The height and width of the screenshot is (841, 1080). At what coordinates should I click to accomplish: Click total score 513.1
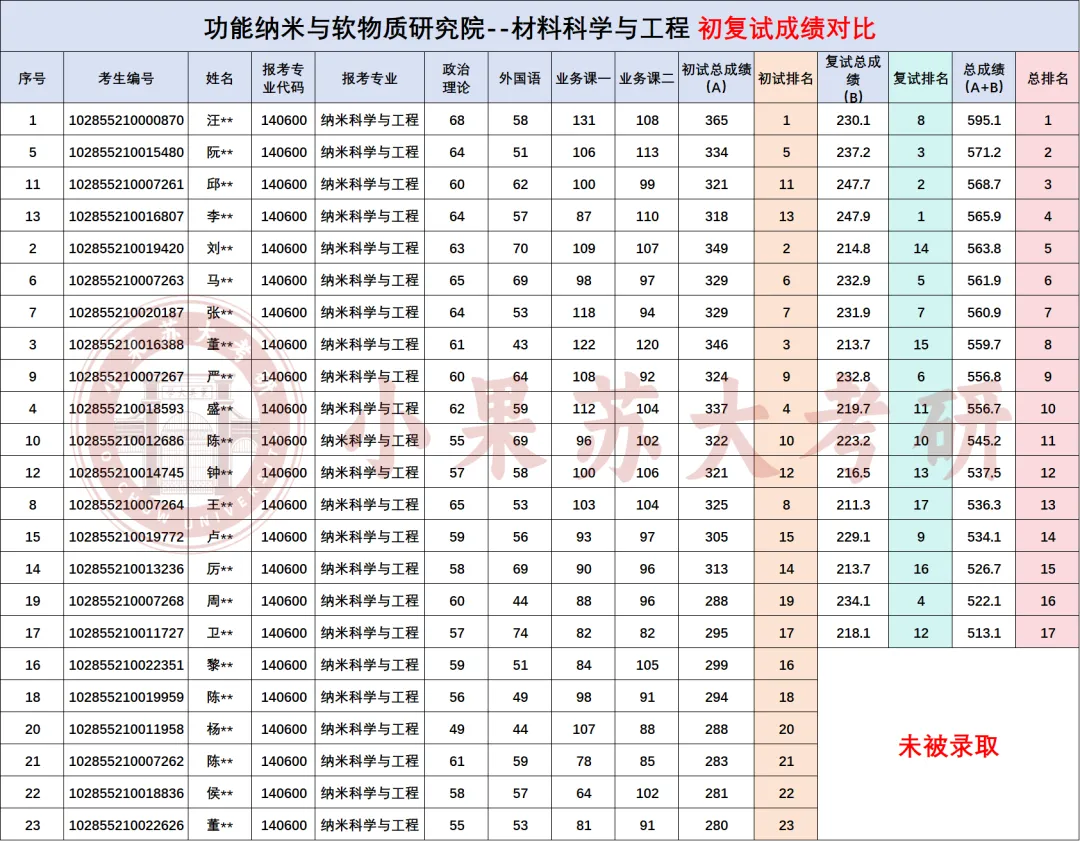pos(984,633)
